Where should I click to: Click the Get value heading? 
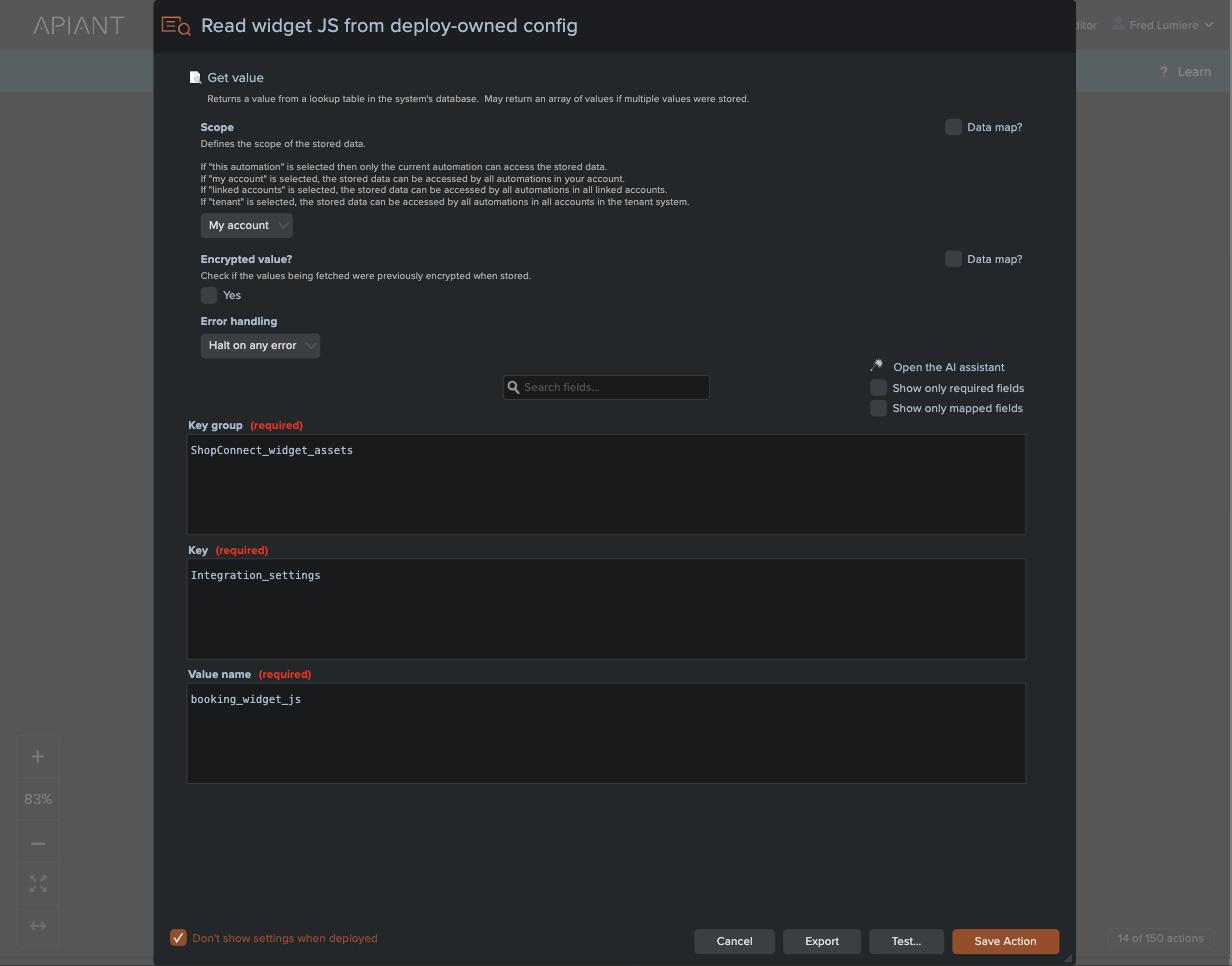coord(236,77)
